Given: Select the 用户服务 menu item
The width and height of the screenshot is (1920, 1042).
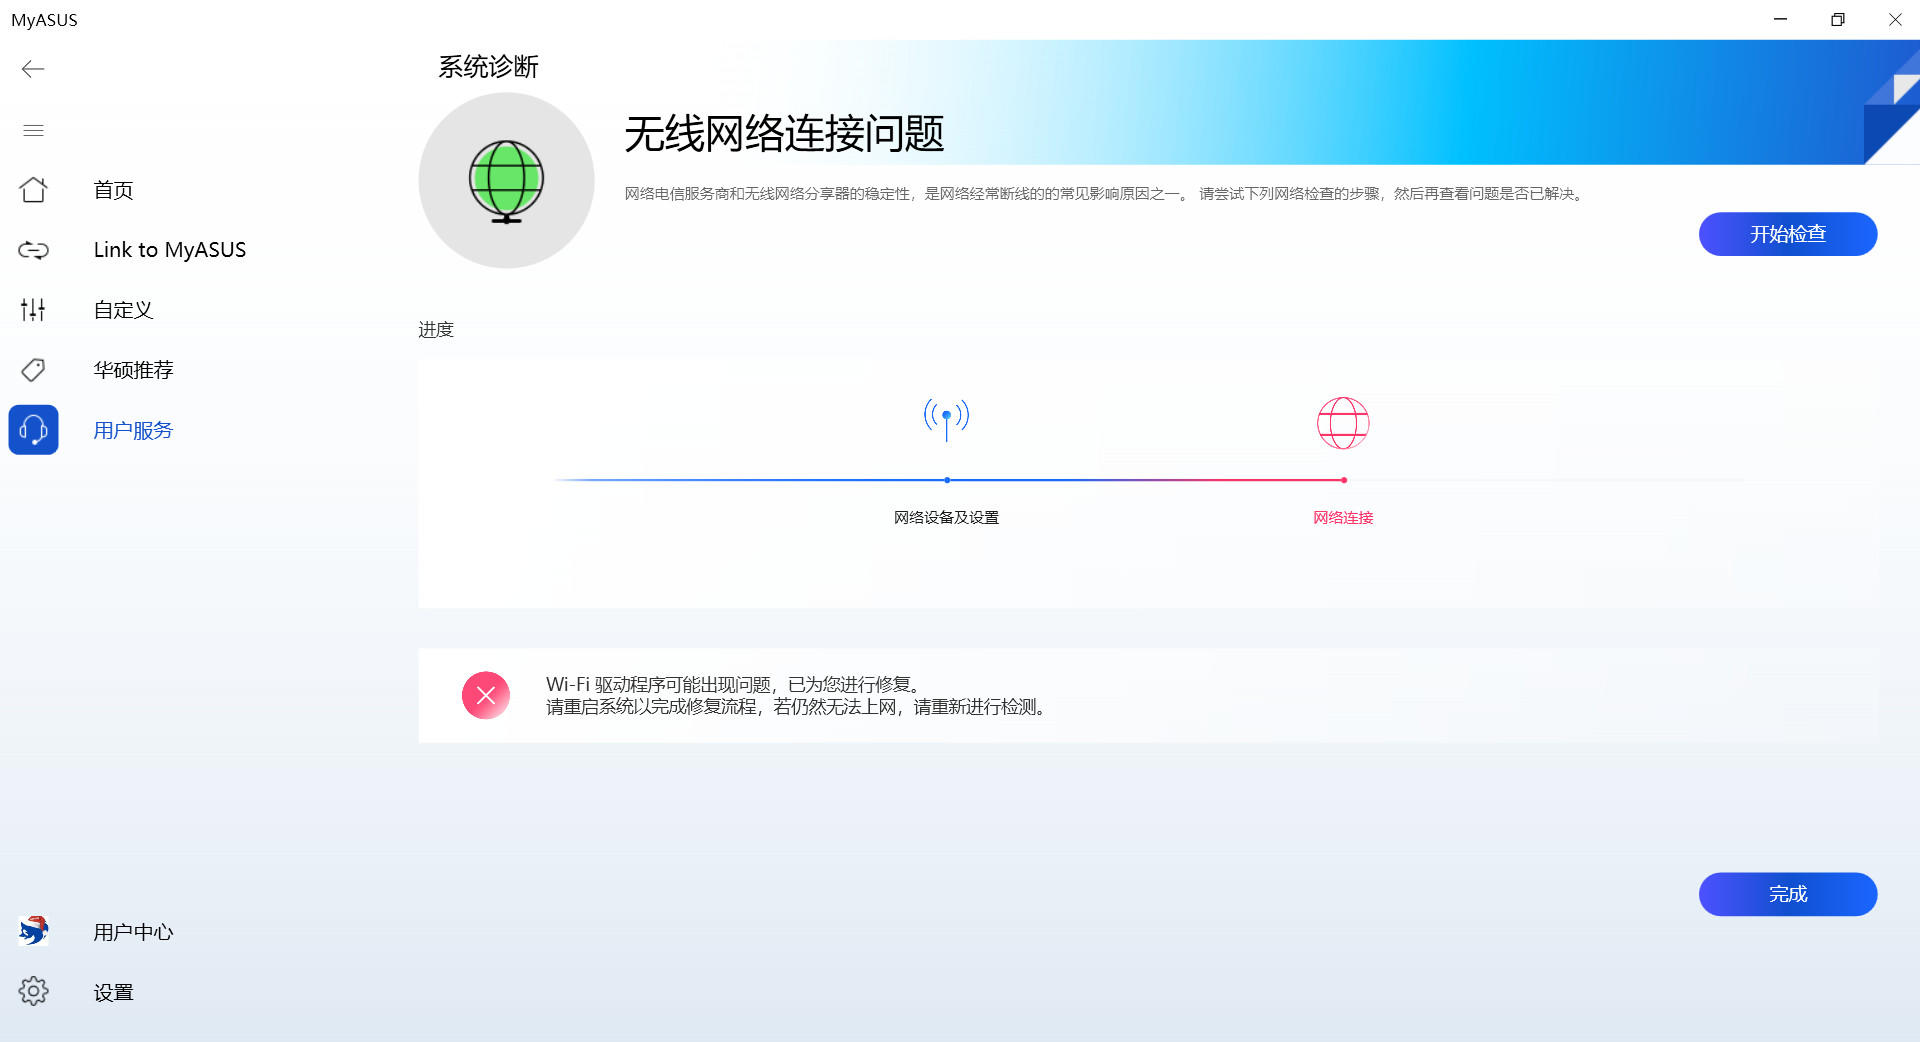Looking at the screenshot, I should coord(133,430).
